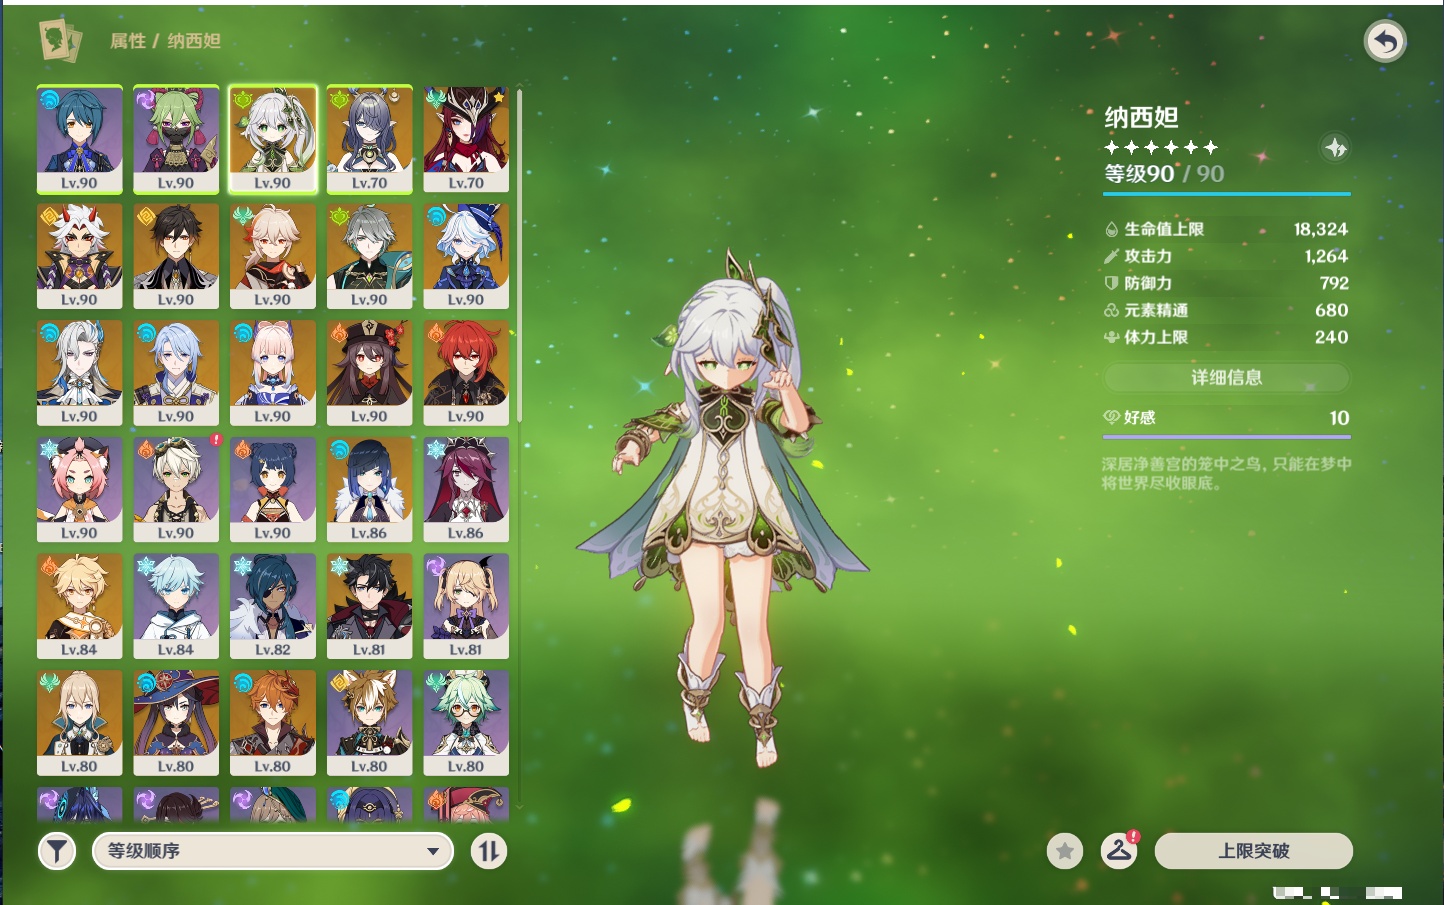Open the 详细信息 details button
Screen dimensions: 1444x905
(x=1227, y=377)
